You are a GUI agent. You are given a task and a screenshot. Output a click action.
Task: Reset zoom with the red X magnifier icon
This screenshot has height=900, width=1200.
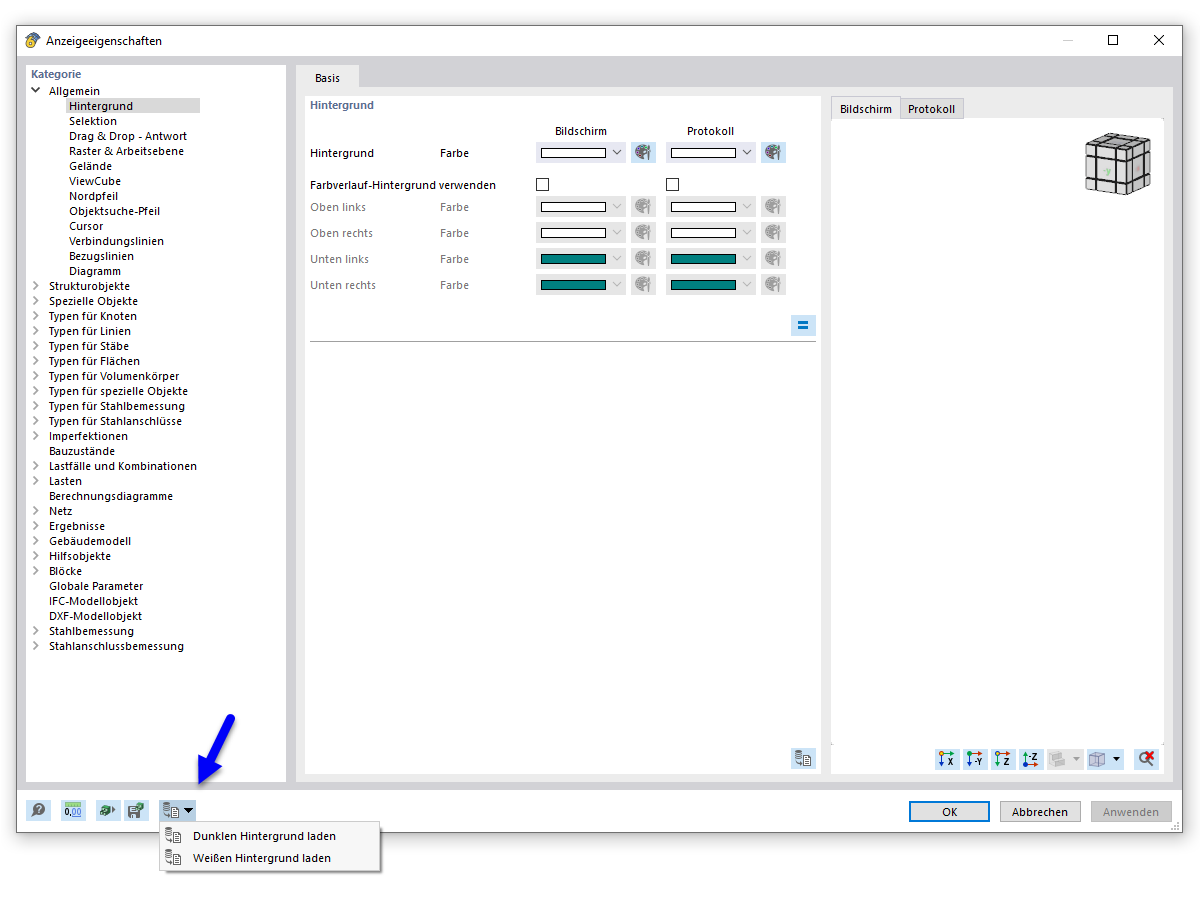point(1146,759)
